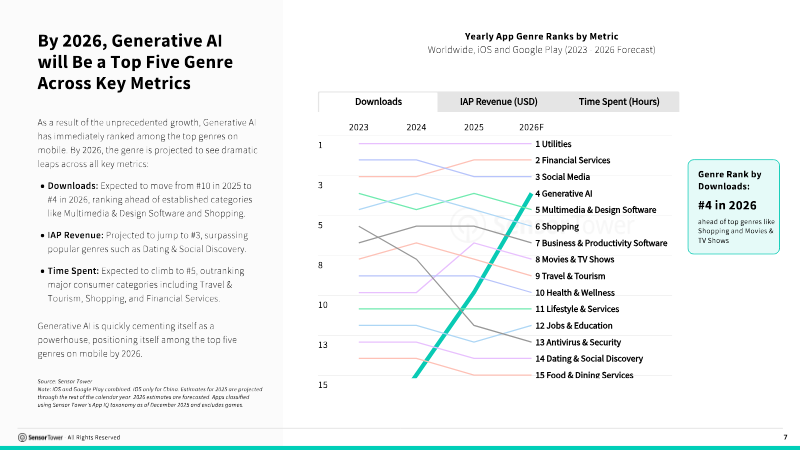800x450 pixels.
Task: Open the Time Spent (Hours) tab
Action: click(618, 102)
